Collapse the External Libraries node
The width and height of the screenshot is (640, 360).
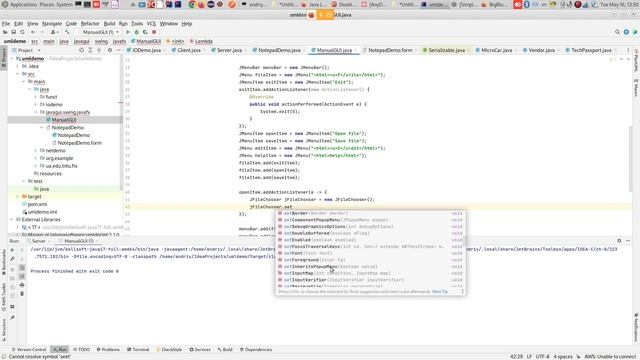(x=12, y=220)
